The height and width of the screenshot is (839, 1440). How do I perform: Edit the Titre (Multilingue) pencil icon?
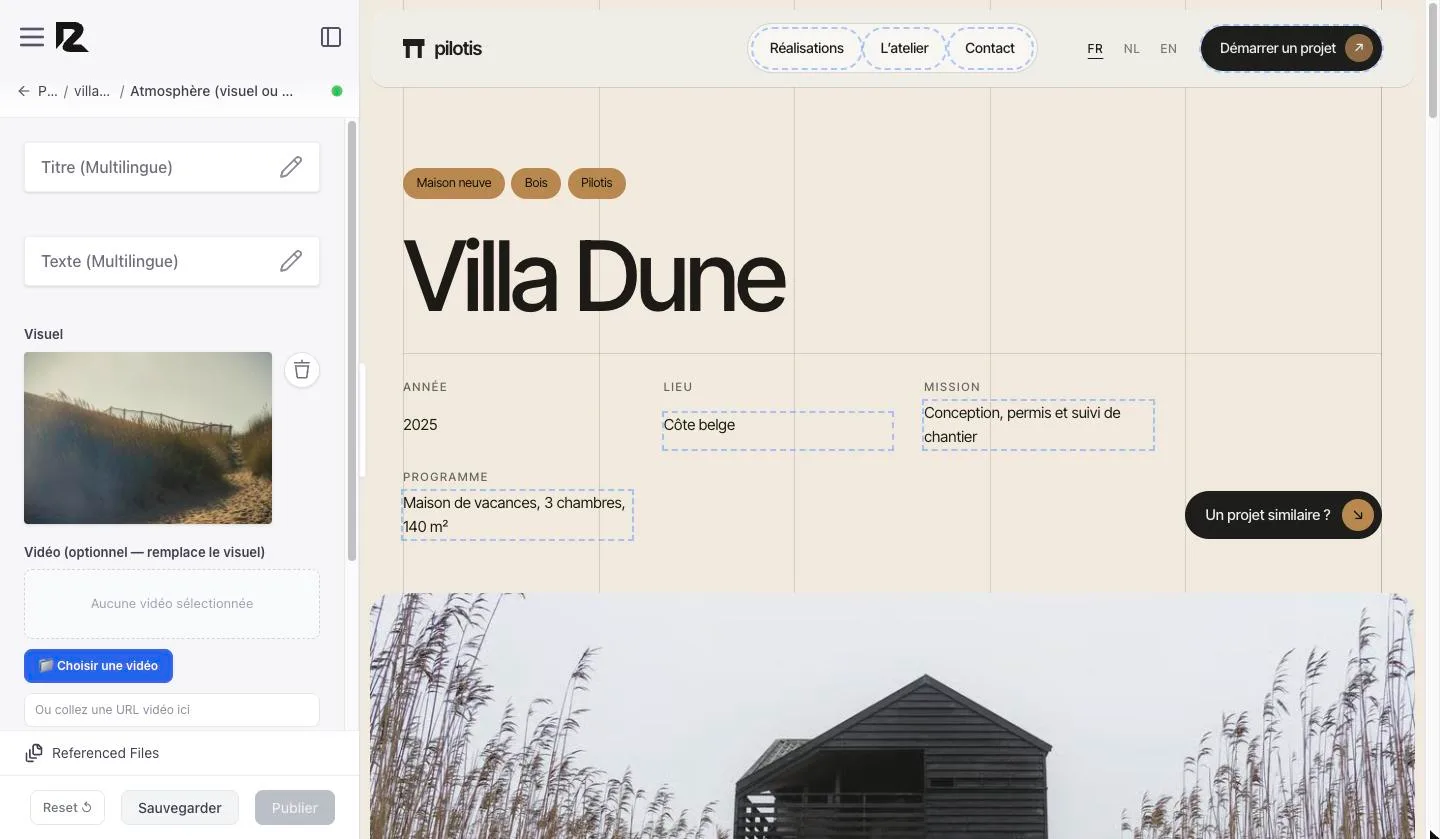click(291, 167)
